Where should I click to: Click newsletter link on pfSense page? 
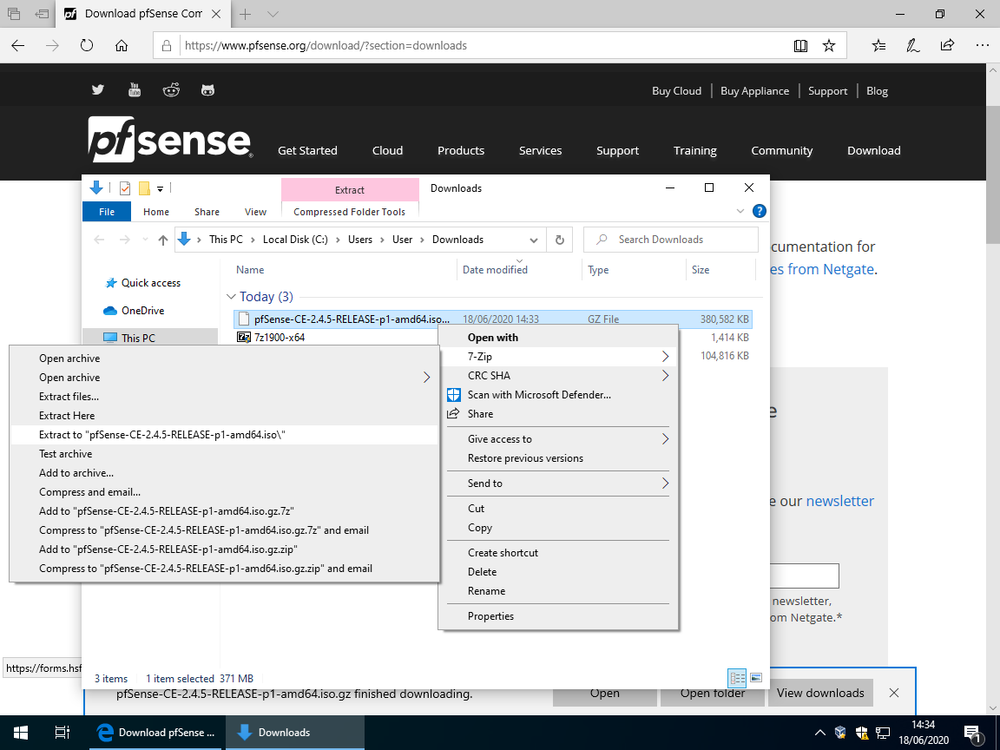click(840, 501)
